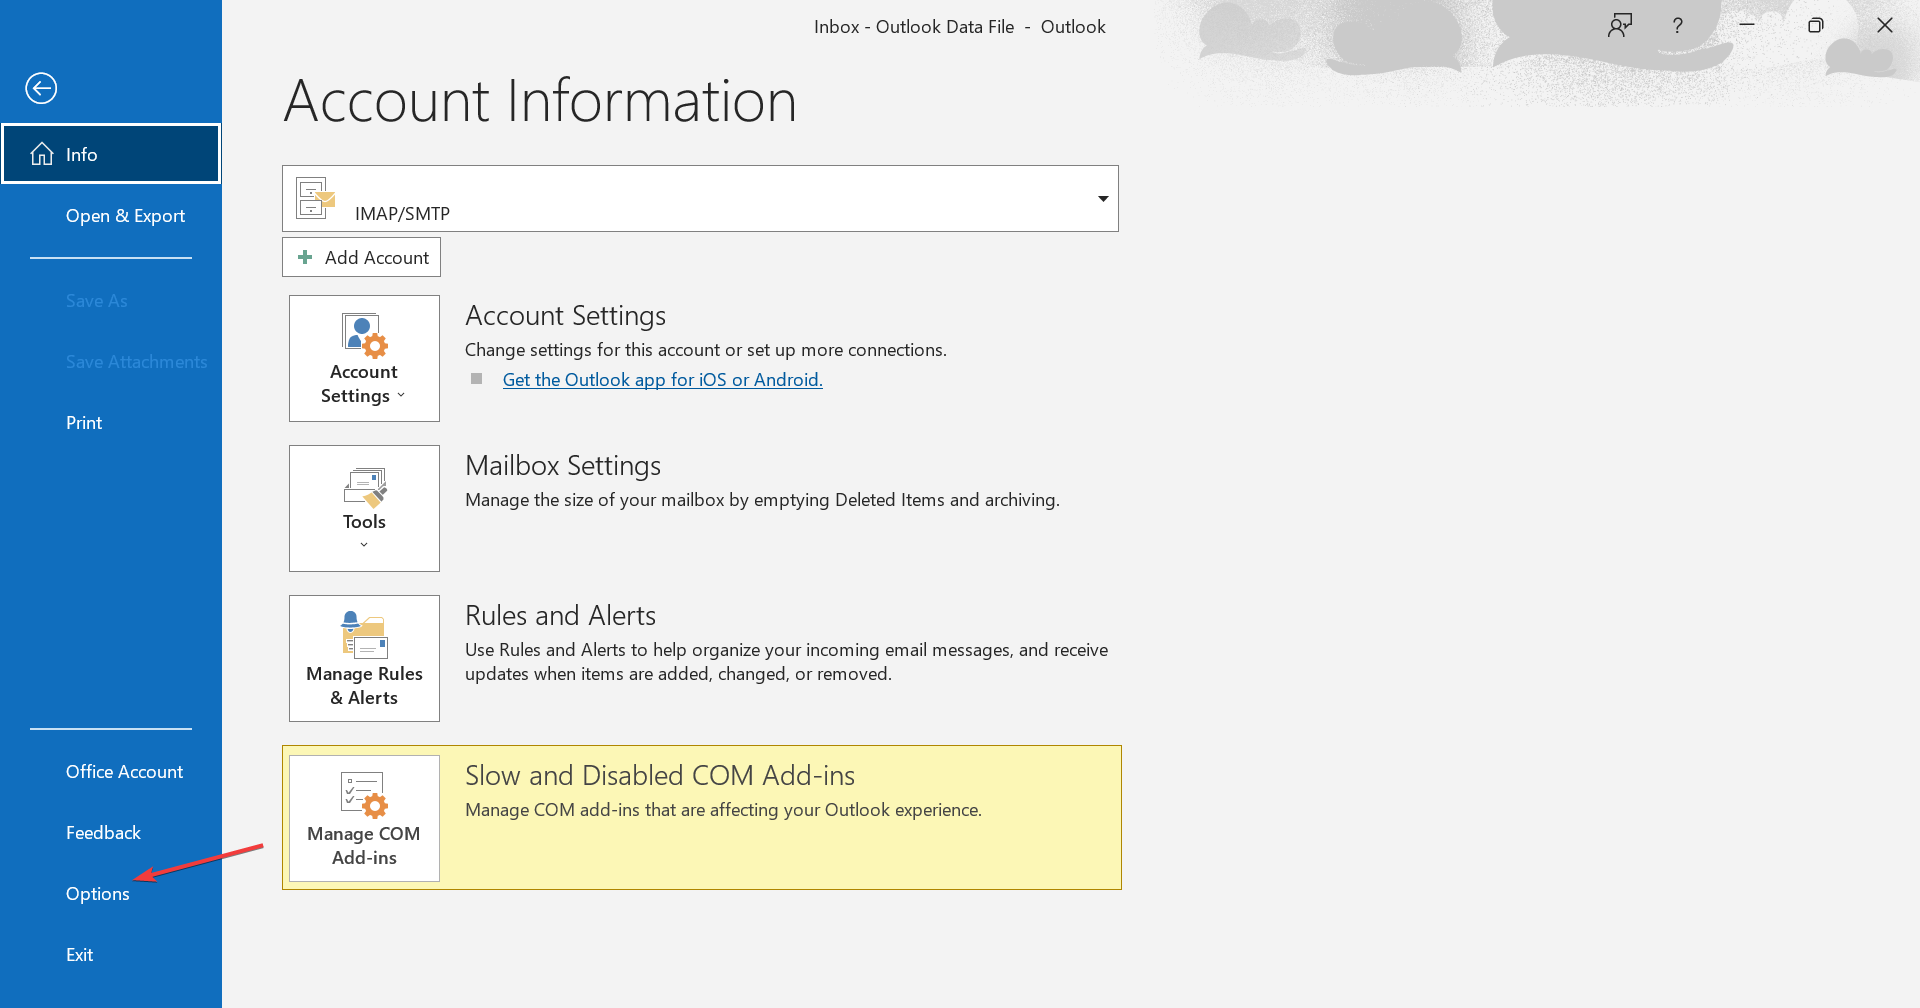Click the sign-in person icon in title bar

[1619, 25]
